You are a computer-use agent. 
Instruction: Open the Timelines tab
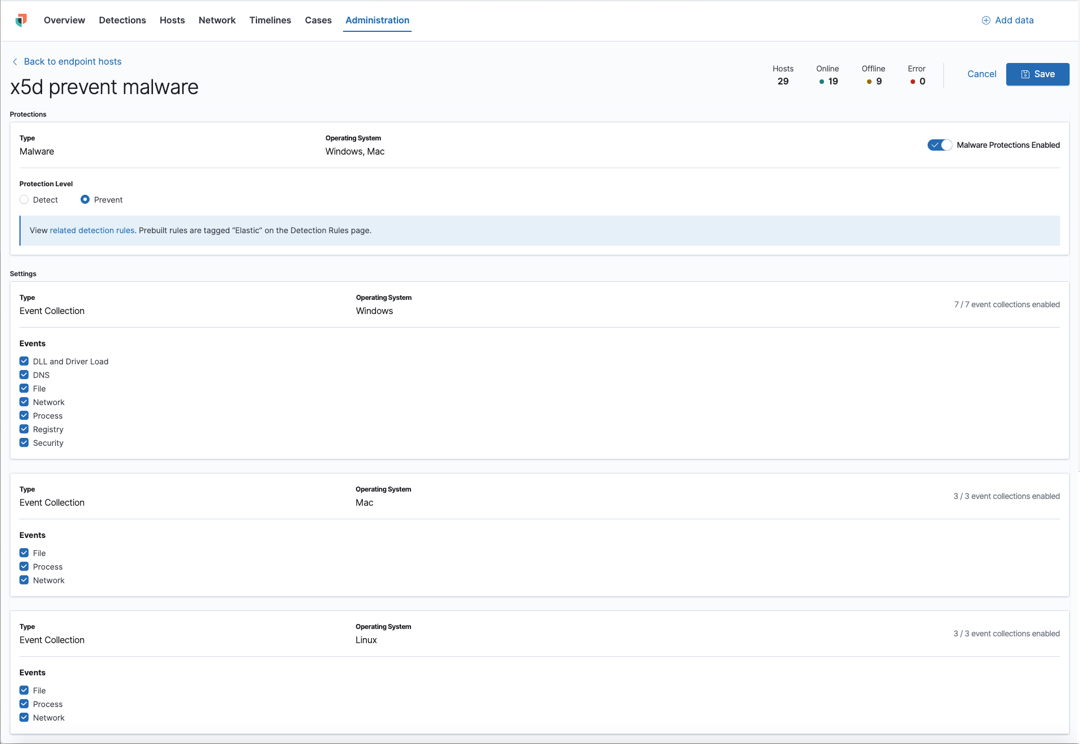(x=270, y=19)
